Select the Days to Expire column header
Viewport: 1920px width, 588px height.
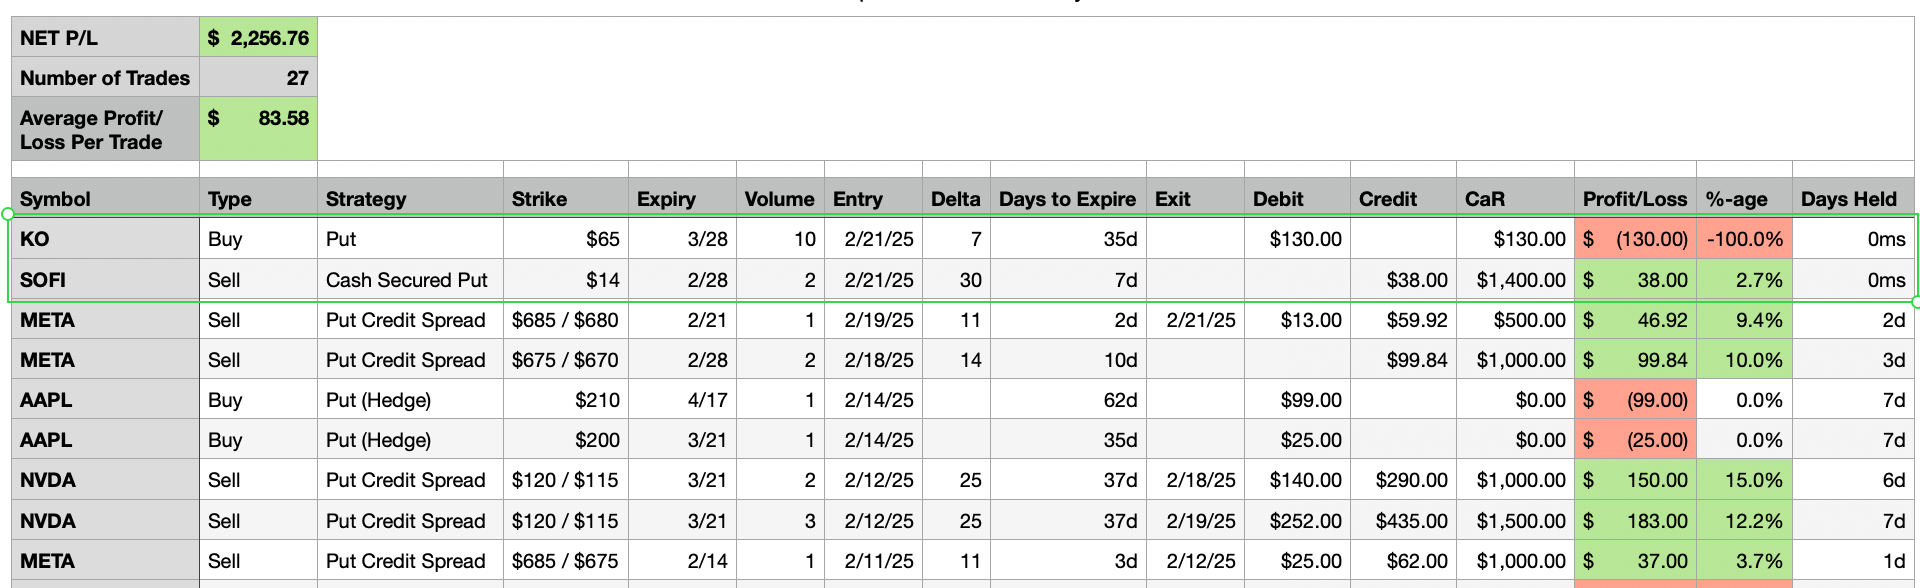[1068, 198]
